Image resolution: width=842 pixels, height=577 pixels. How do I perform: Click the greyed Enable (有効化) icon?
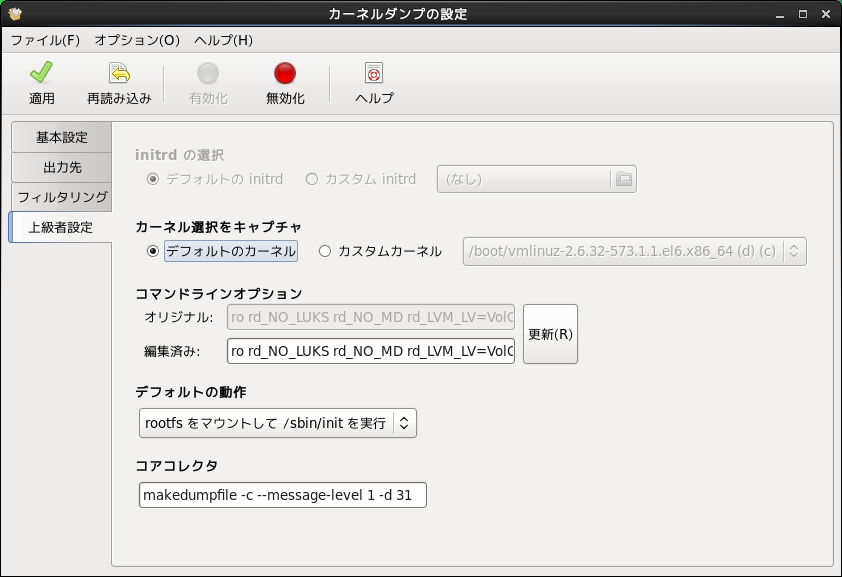(x=208, y=74)
